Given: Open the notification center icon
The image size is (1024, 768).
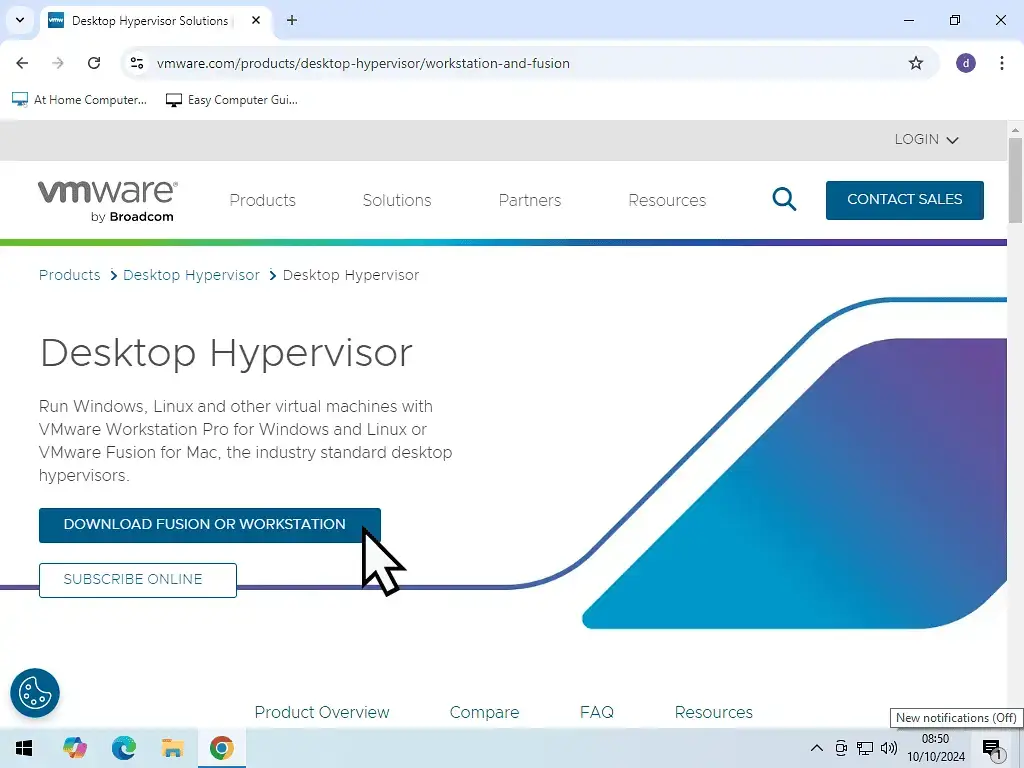Looking at the screenshot, I should pos(993,749).
